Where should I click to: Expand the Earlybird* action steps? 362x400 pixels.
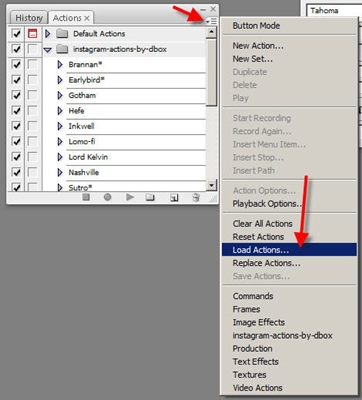coord(60,80)
